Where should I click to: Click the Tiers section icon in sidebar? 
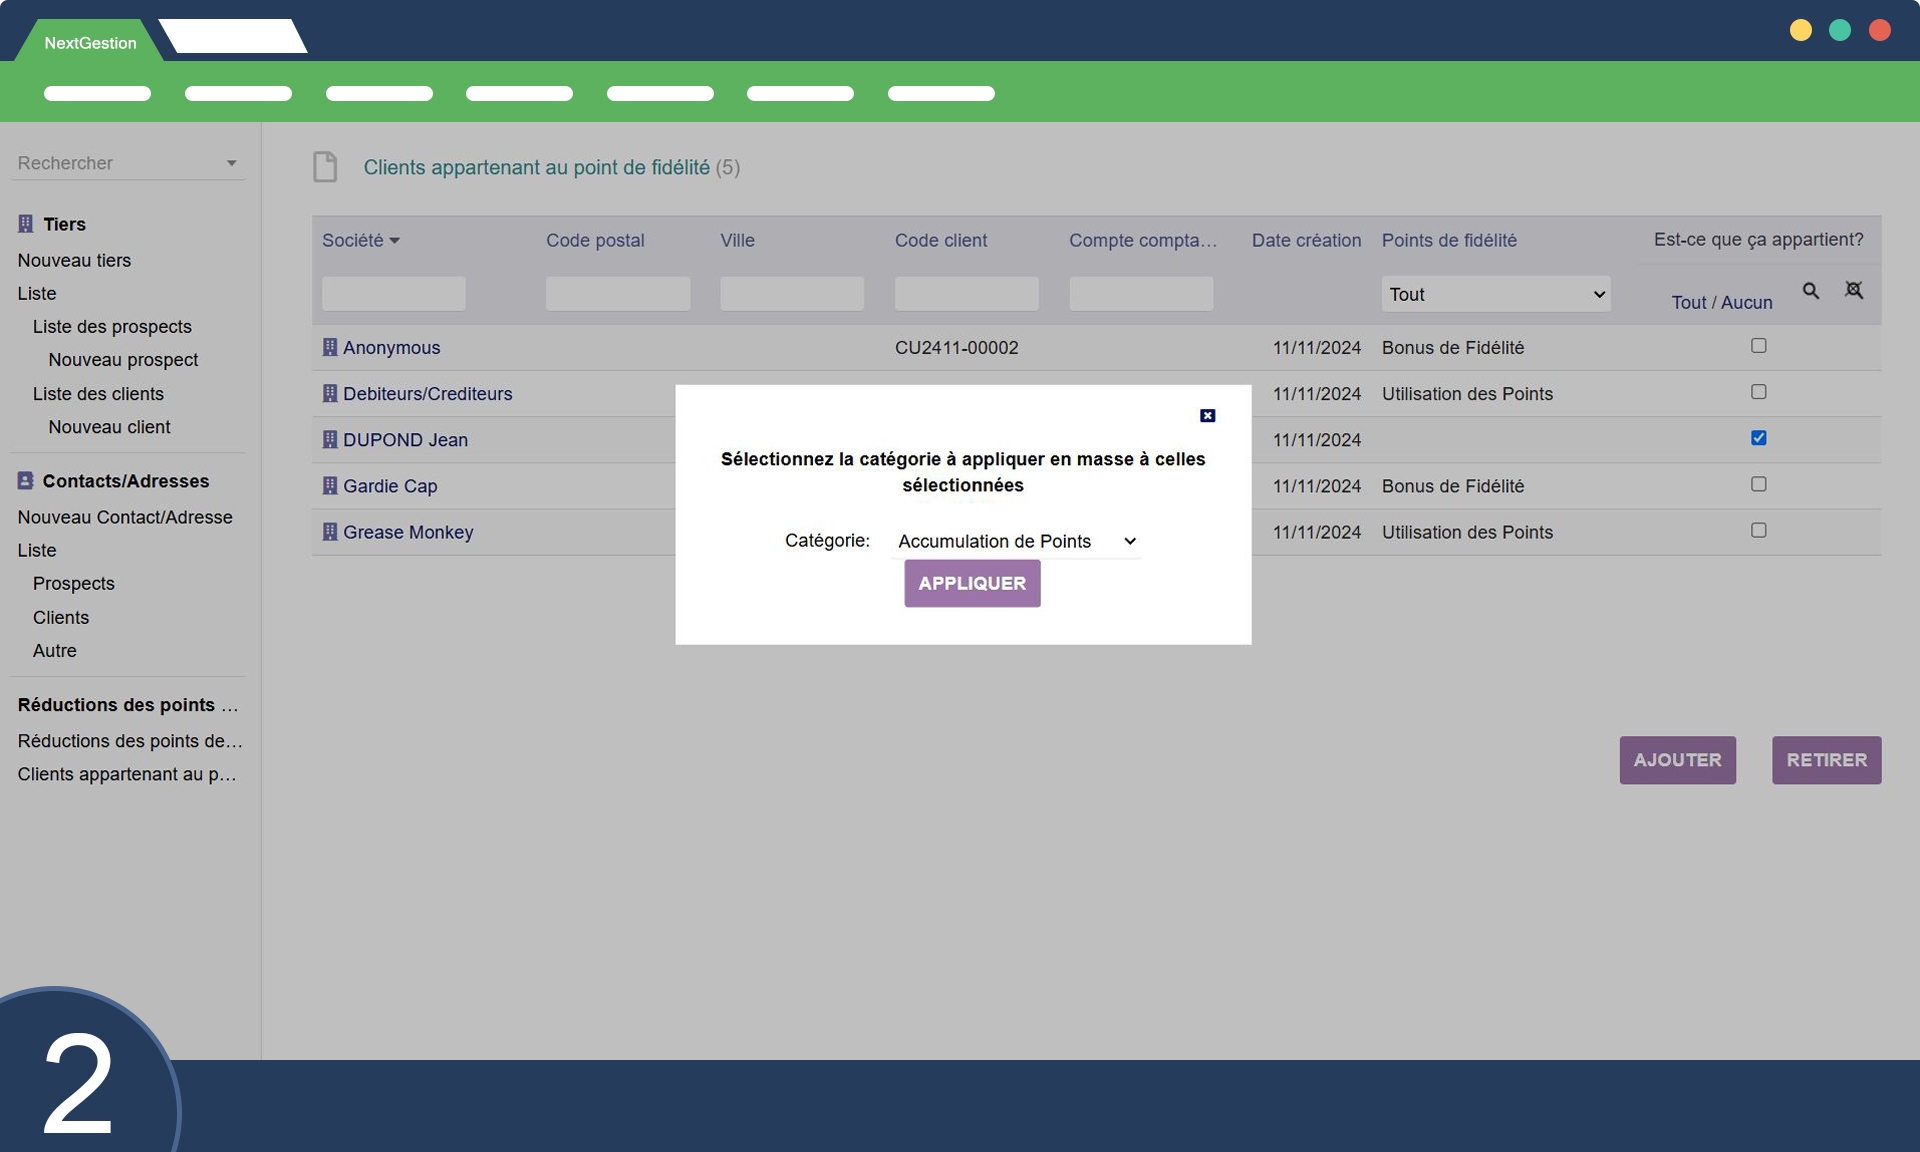click(x=26, y=224)
